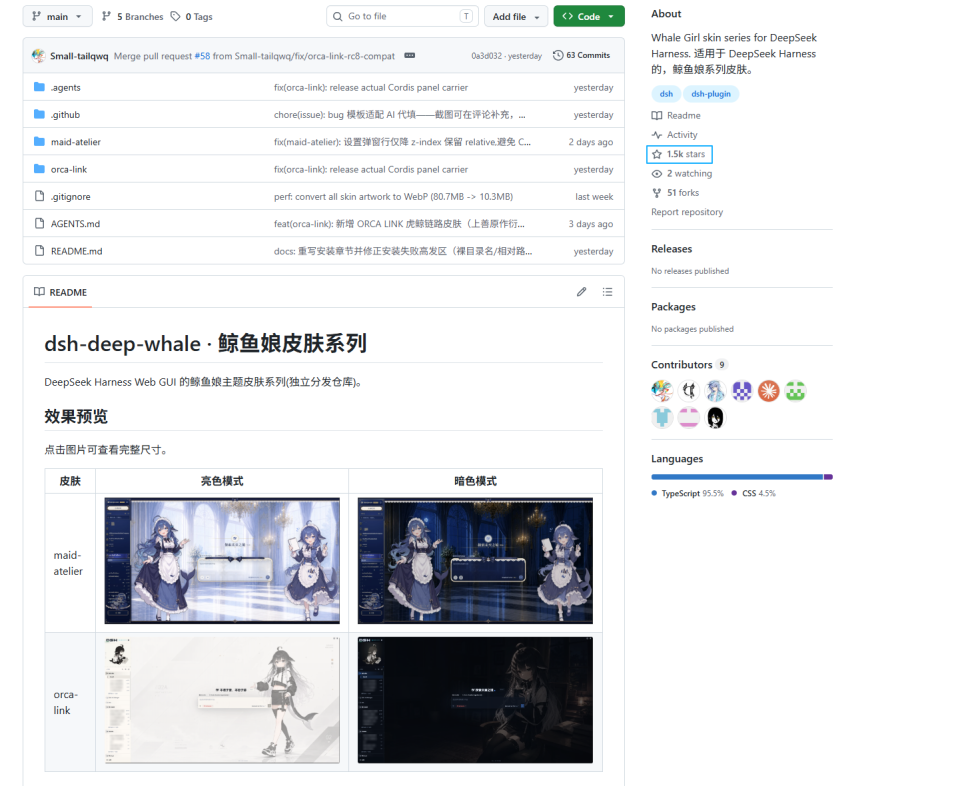This screenshot has height=786, width=960.
Task: Open the Readme link in About
Action: (x=677, y=115)
